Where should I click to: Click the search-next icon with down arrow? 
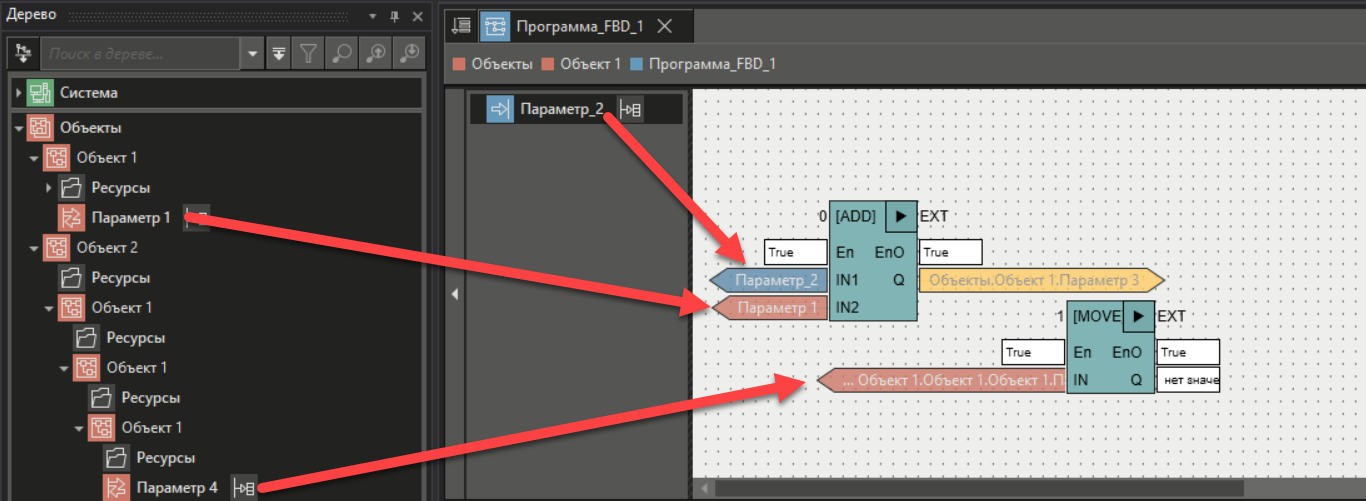409,53
